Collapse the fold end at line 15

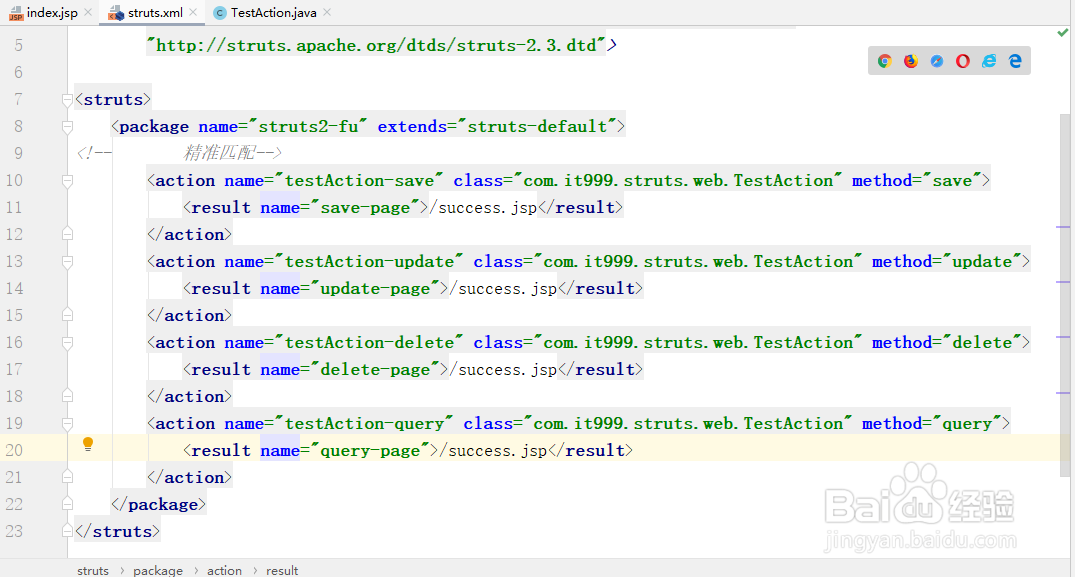[67, 315]
